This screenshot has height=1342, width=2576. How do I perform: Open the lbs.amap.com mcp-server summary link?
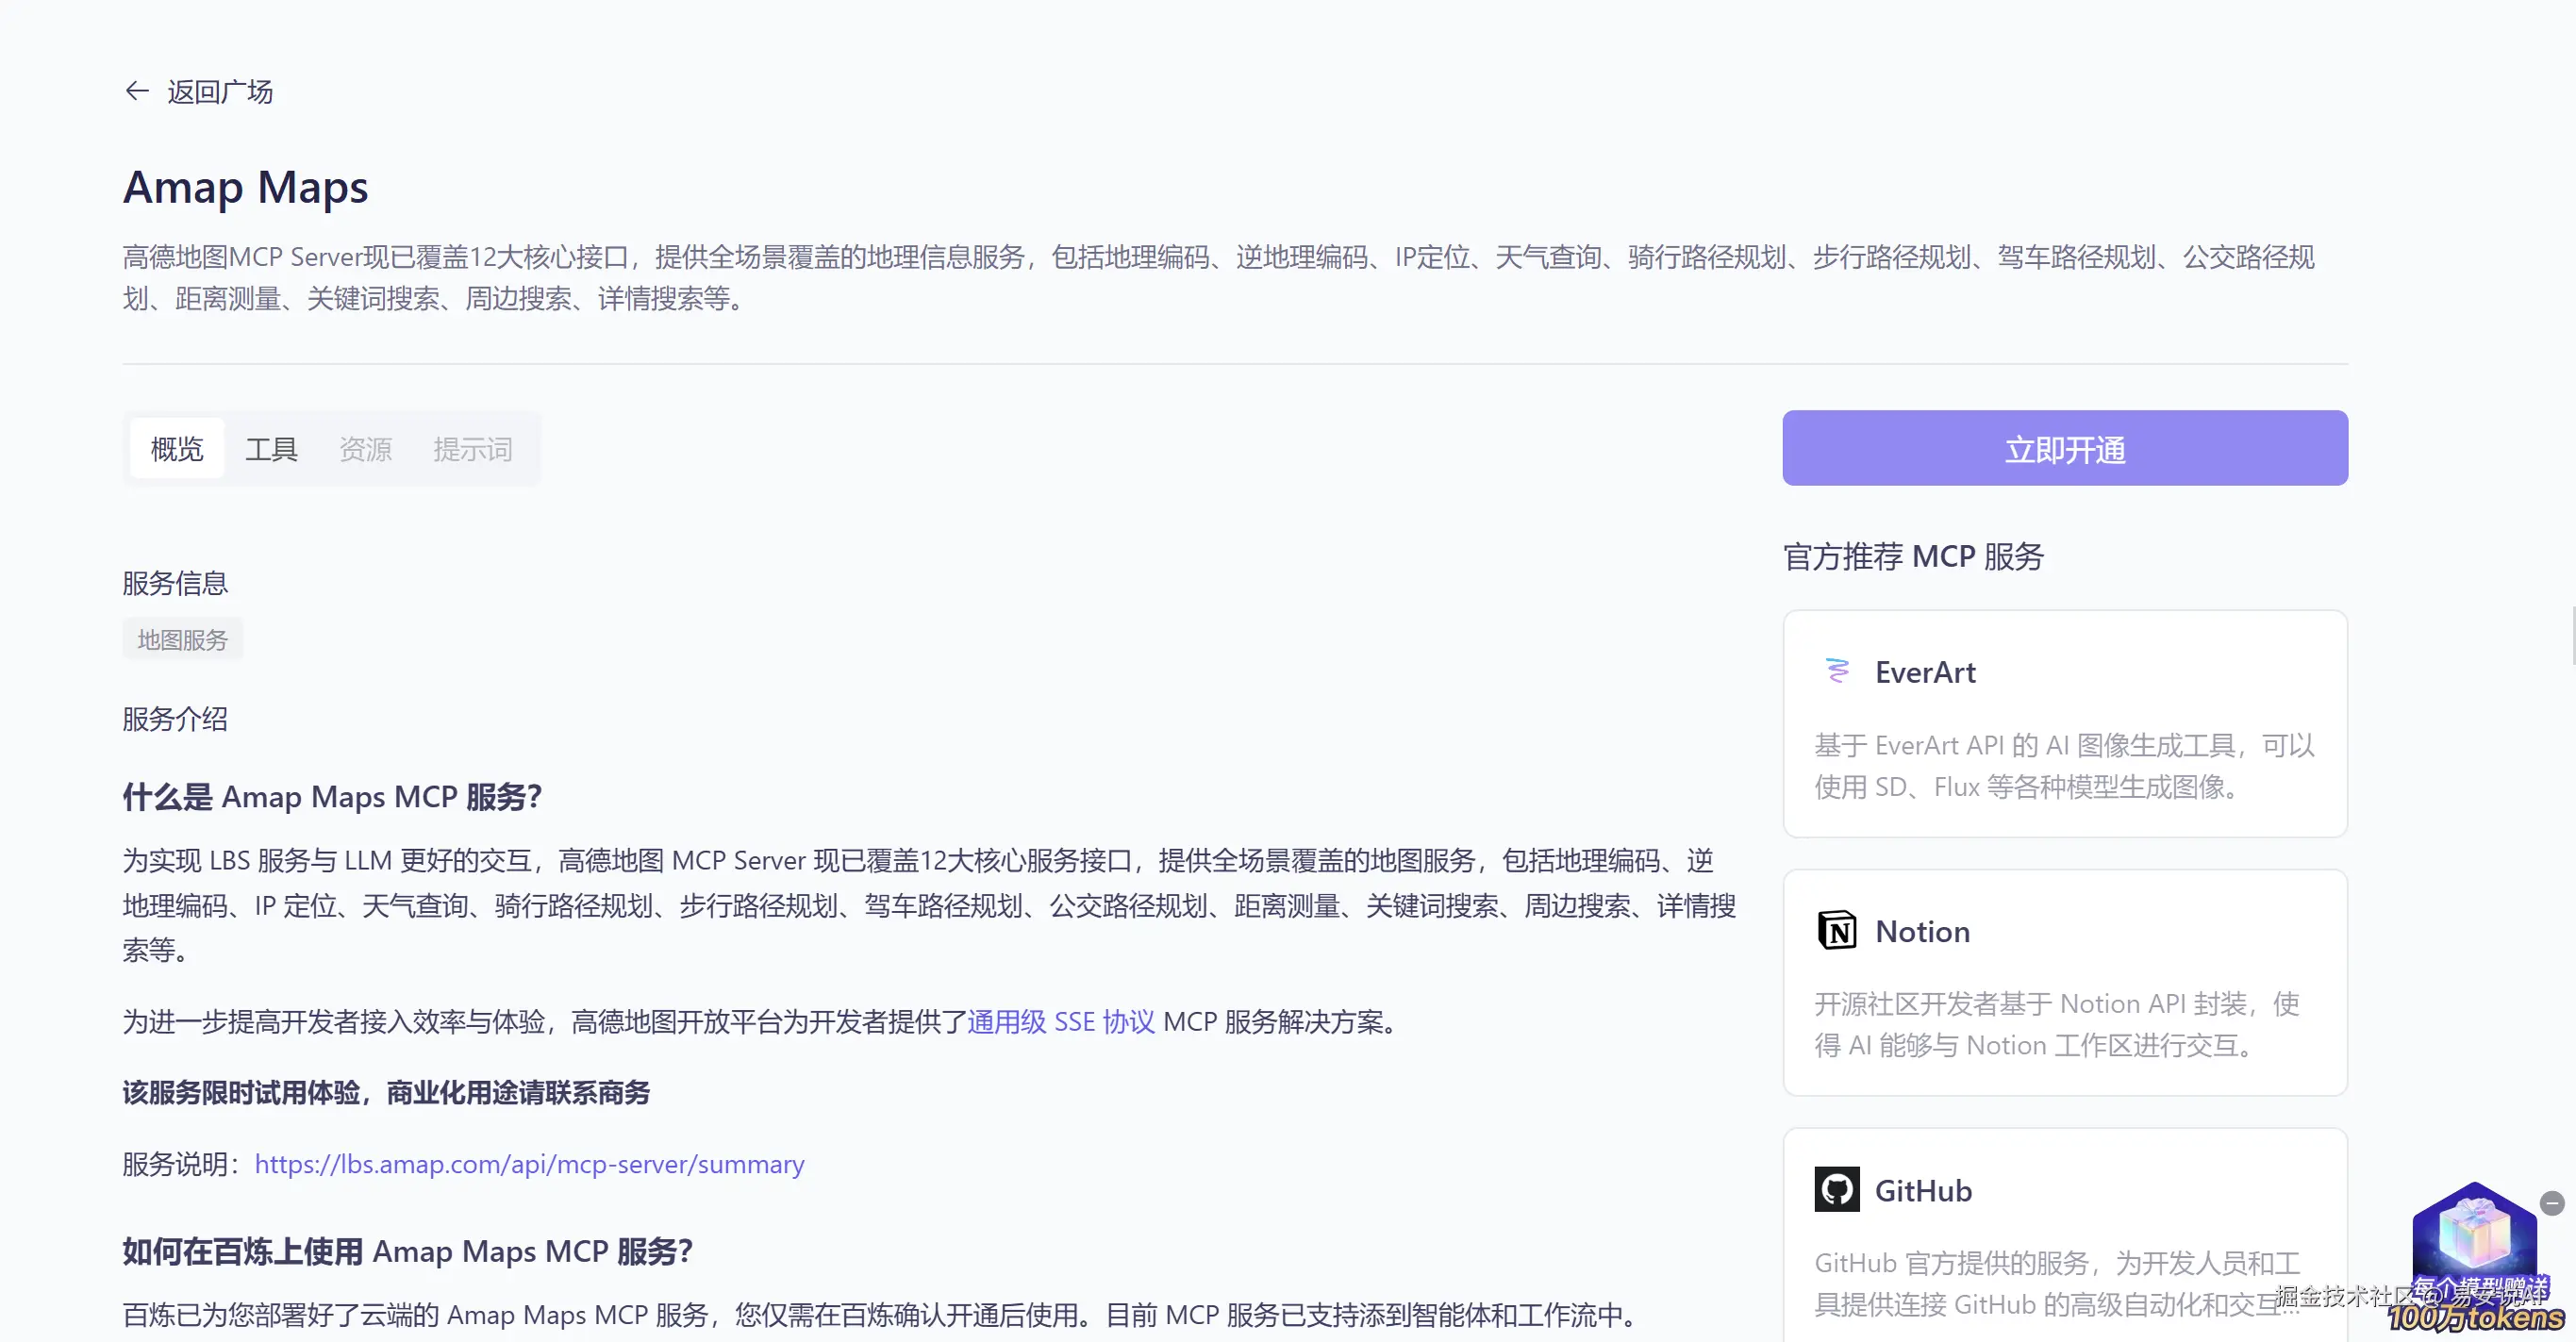pyautogui.click(x=529, y=1164)
